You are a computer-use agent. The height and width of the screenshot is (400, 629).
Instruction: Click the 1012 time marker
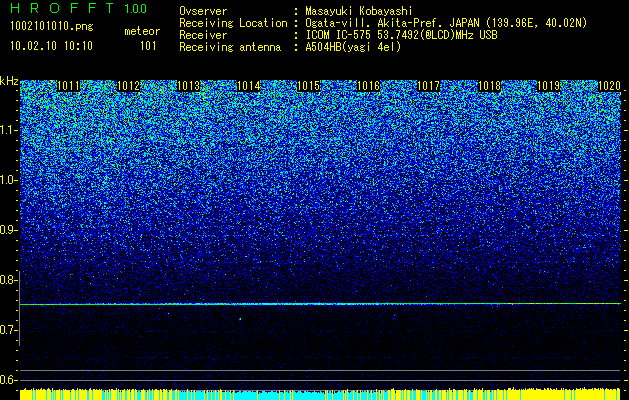point(128,86)
